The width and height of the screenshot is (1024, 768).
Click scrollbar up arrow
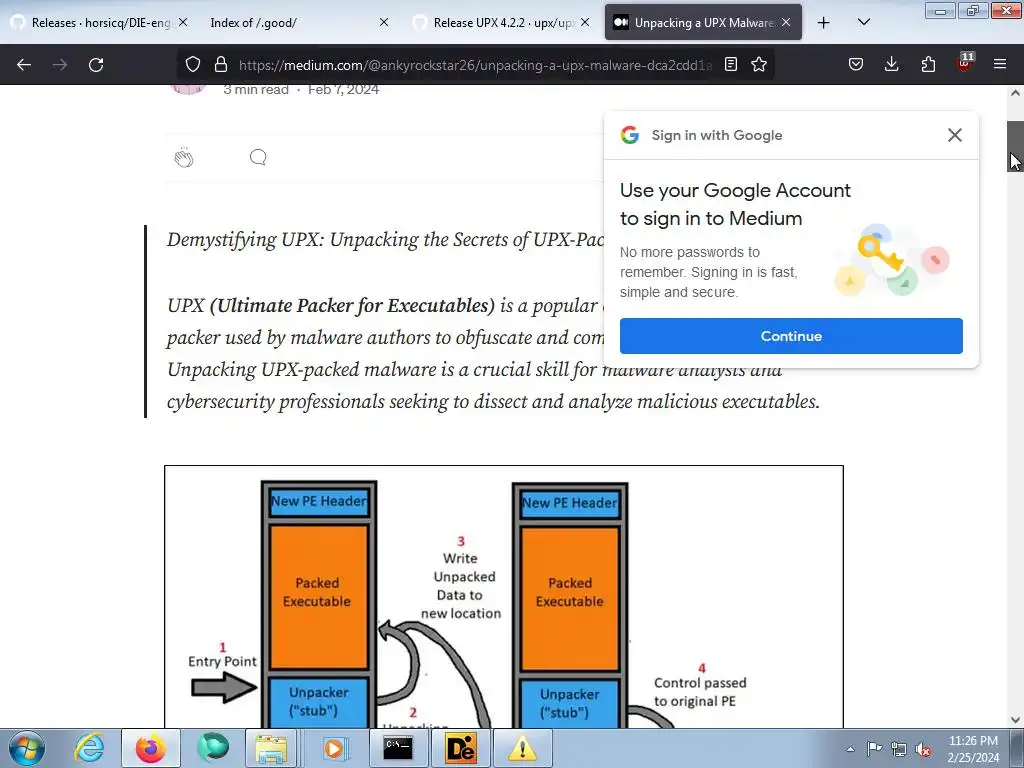click(x=1015, y=93)
